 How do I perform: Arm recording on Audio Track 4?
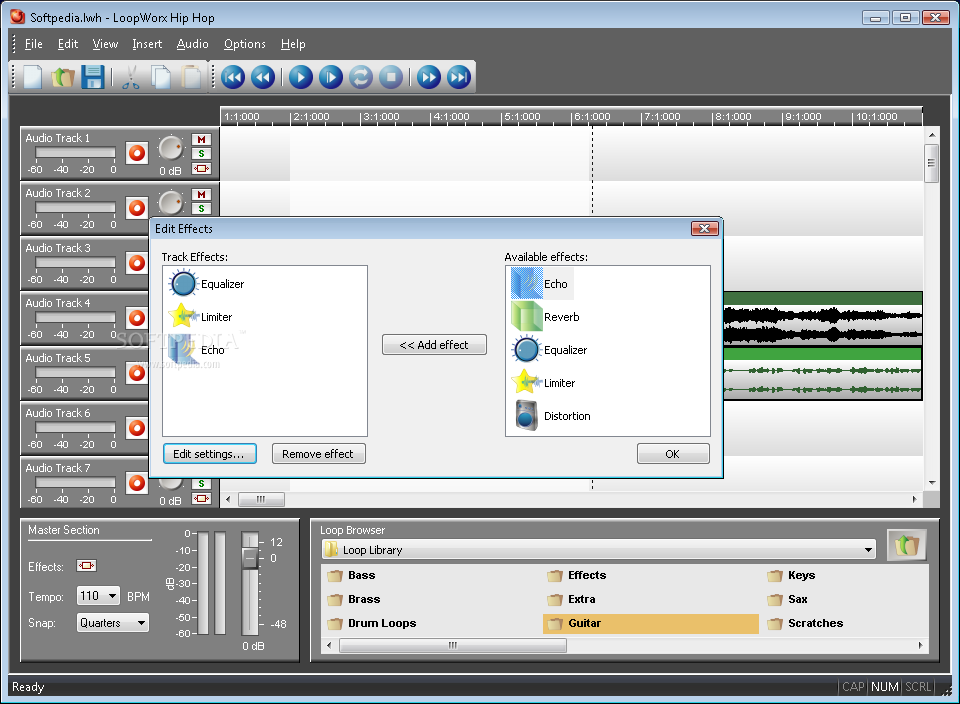pyautogui.click(x=137, y=318)
